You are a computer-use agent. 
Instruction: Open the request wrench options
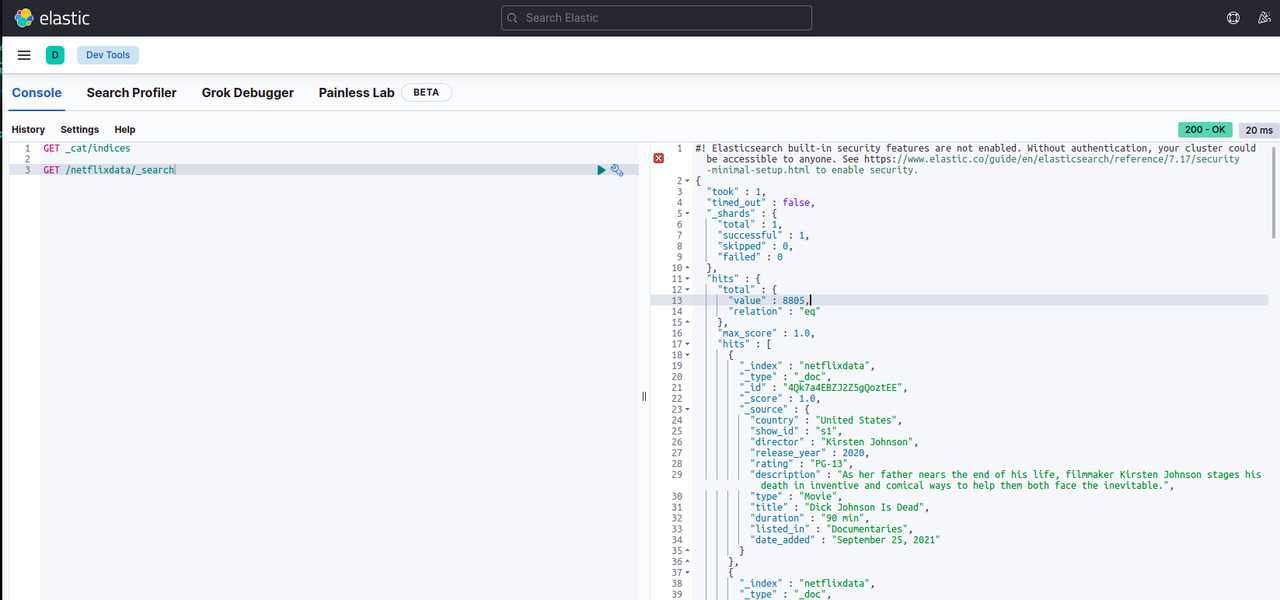(x=617, y=170)
